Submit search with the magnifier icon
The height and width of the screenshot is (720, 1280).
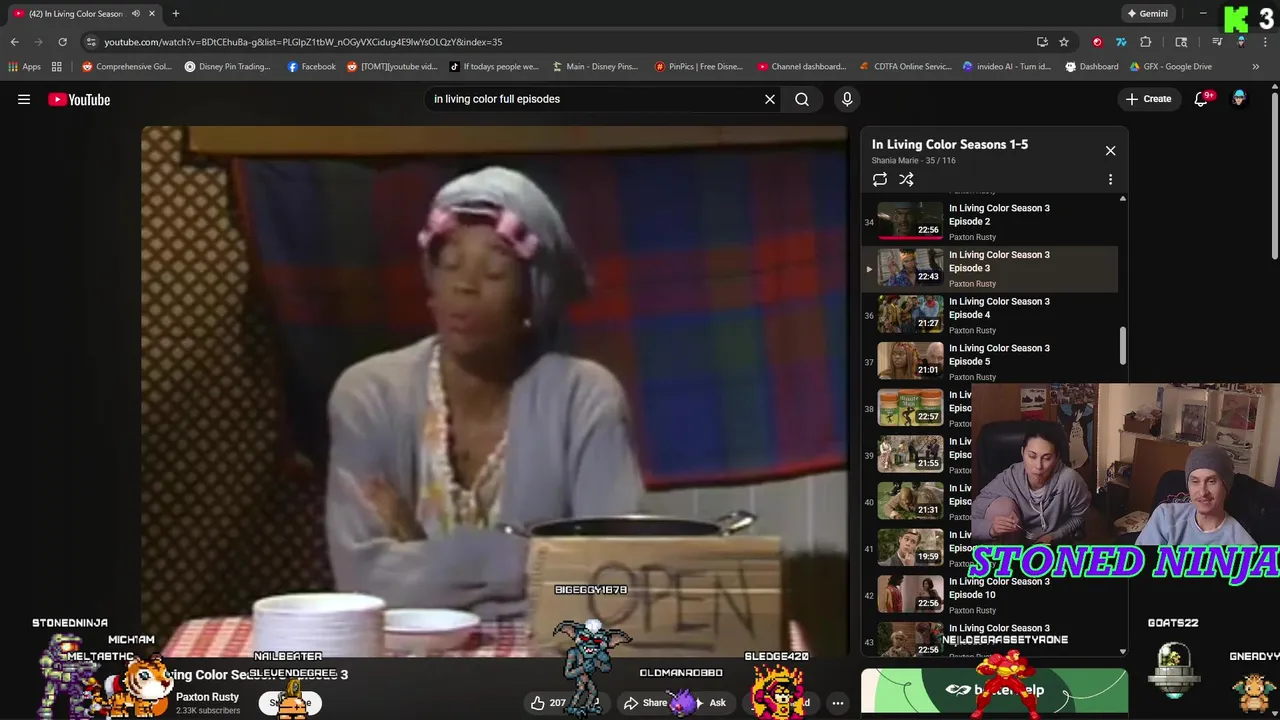pyautogui.click(x=802, y=99)
